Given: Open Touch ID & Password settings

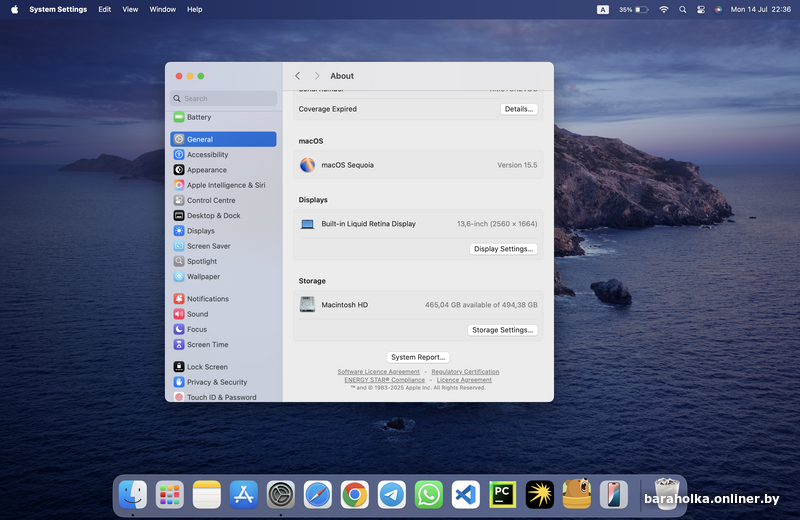Looking at the screenshot, I should pyautogui.click(x=223, y=397).
